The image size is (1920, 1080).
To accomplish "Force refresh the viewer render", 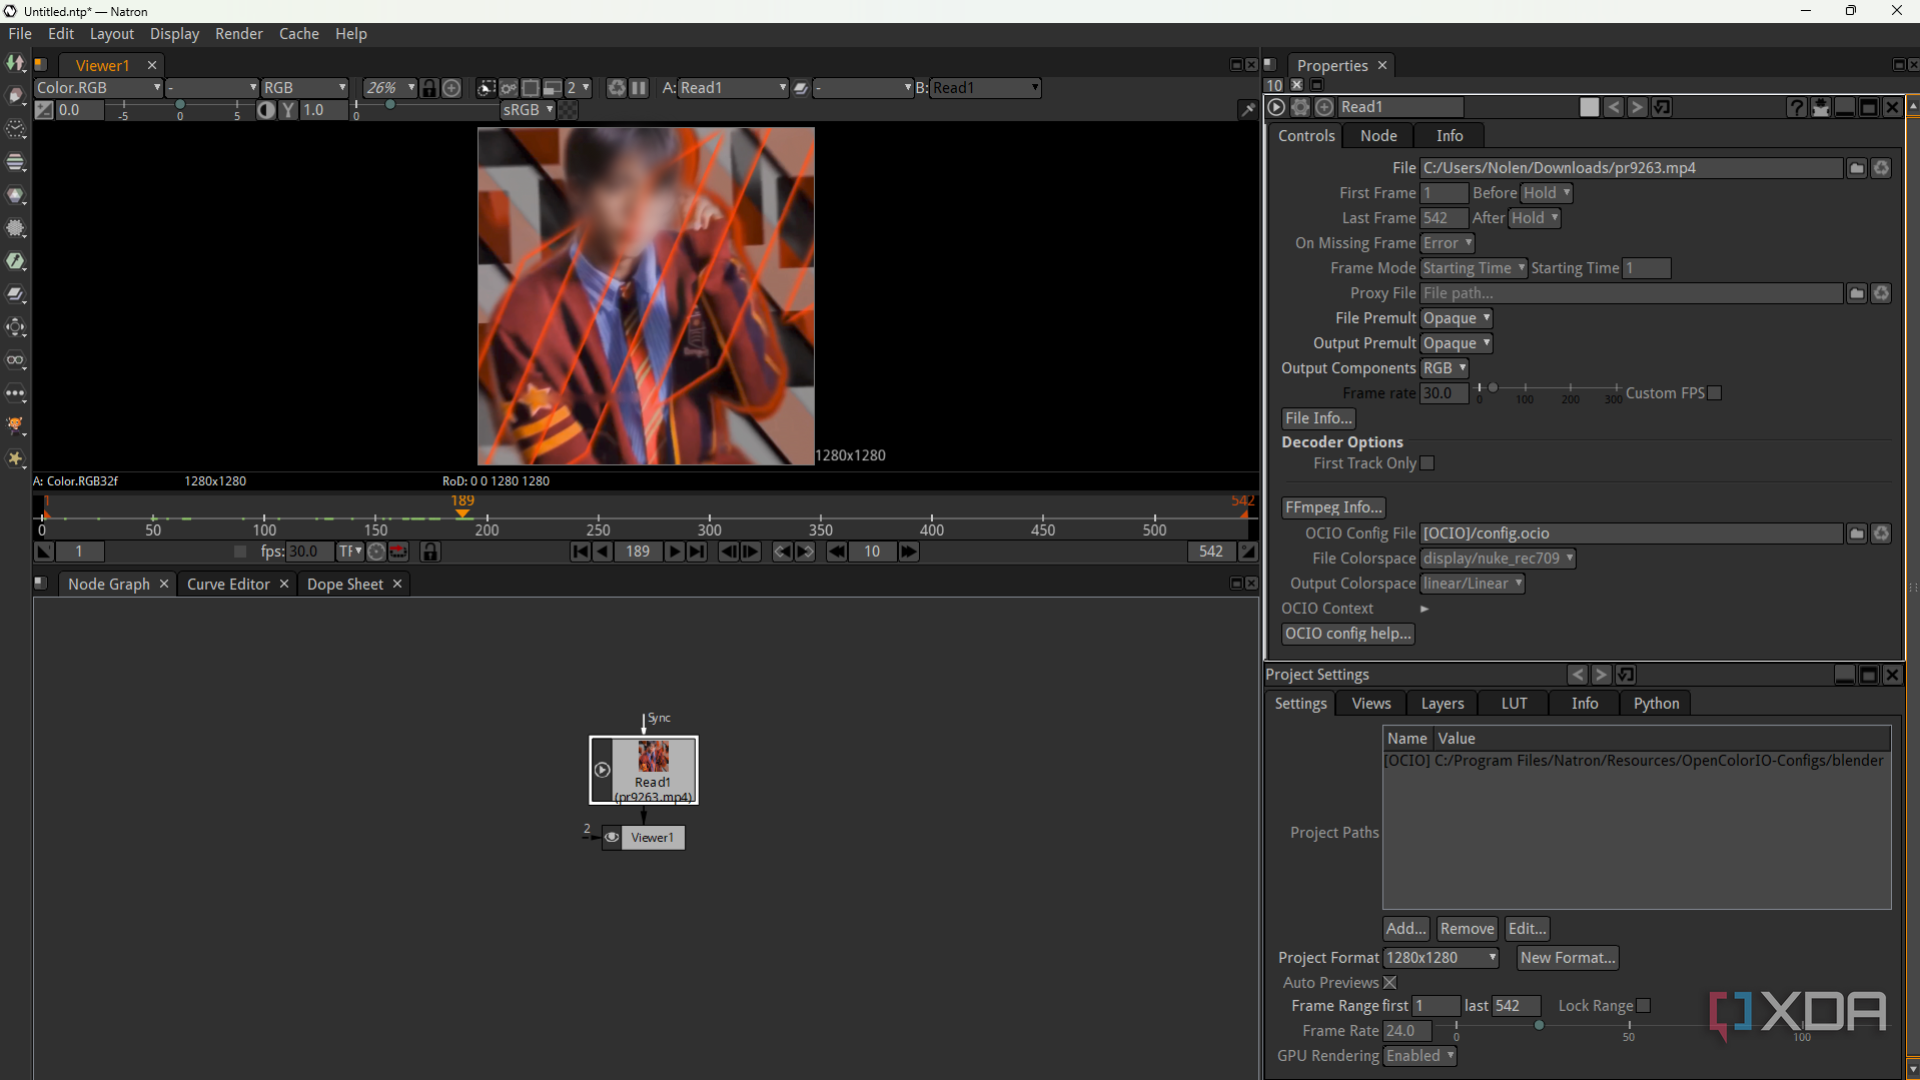I will tap(617, 88).
